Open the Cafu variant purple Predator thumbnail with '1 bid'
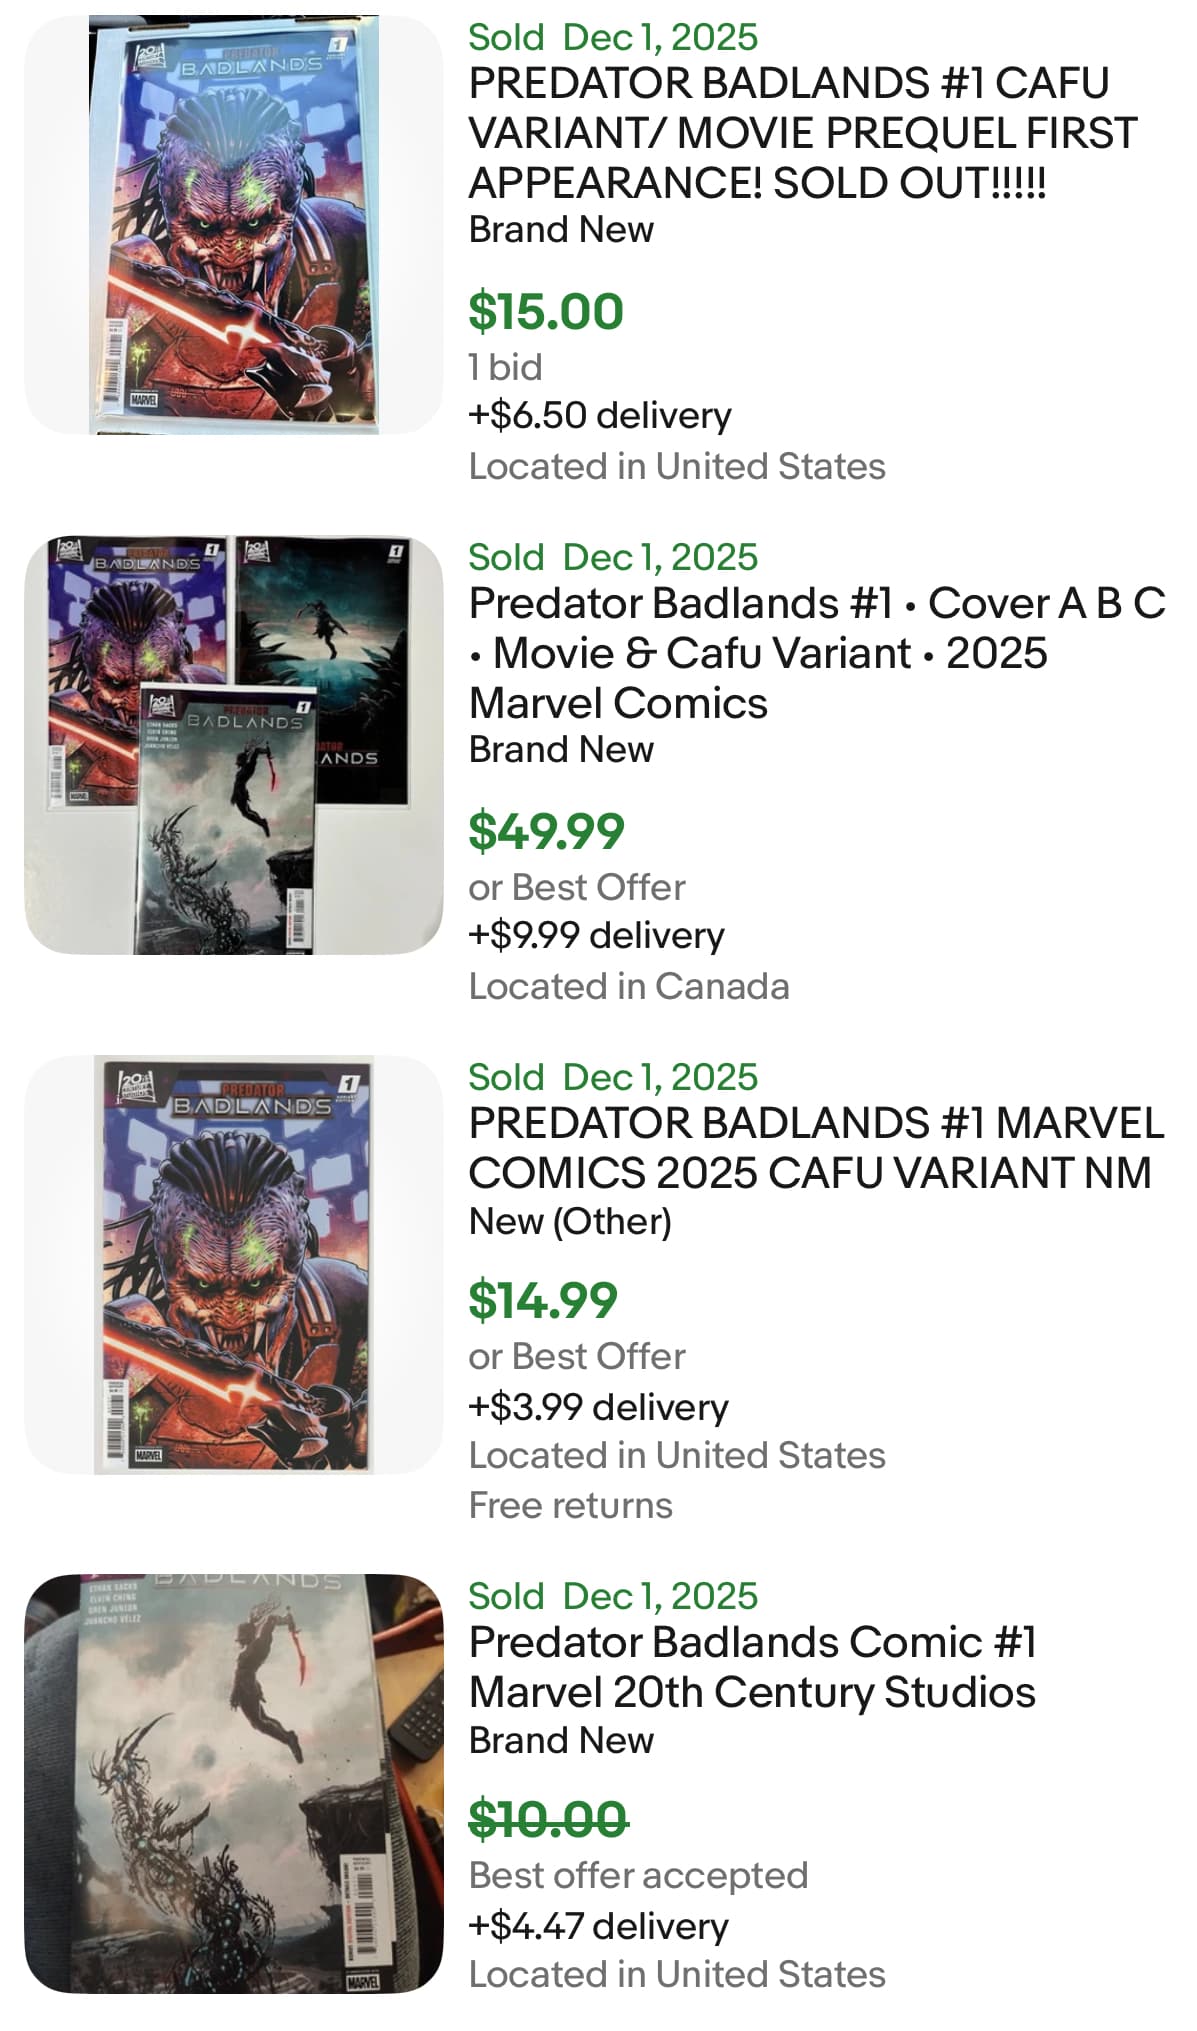Screen dimensions: 1197x2031 click(x=233, y=225)
